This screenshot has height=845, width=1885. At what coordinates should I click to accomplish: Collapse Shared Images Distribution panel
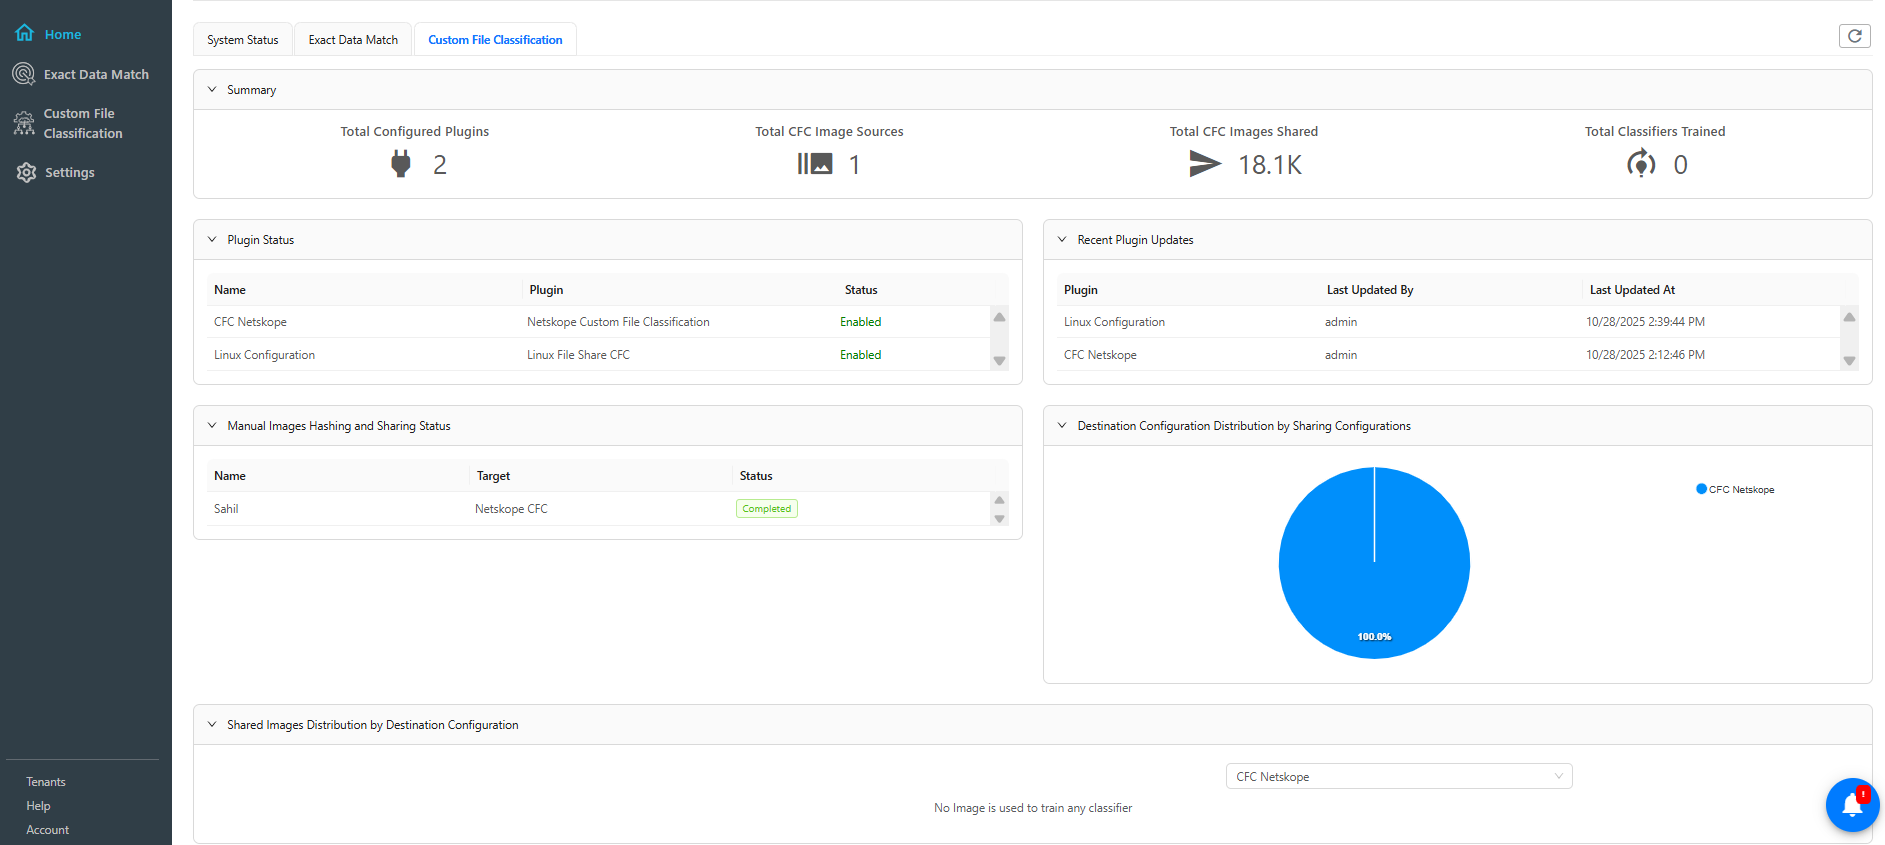point(212,725)
